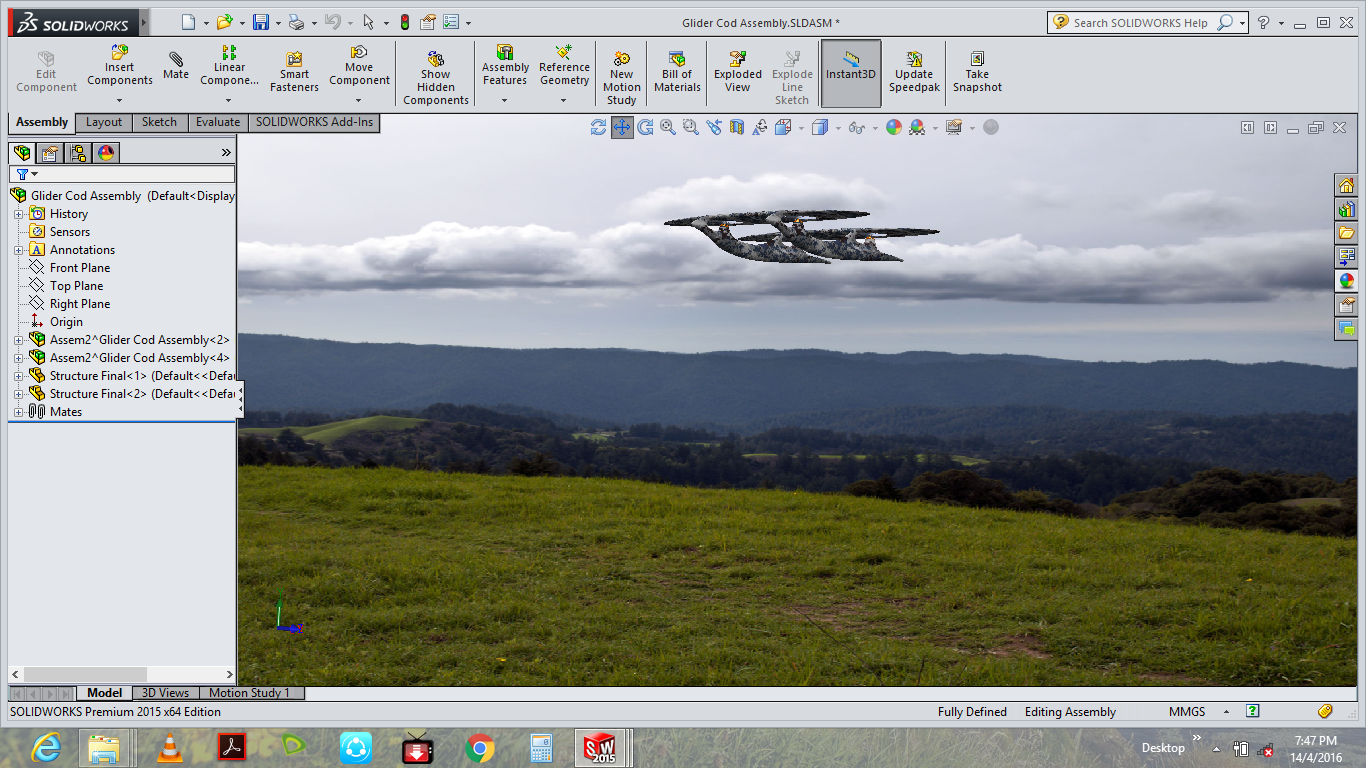Click the clock showing 7:47 PM

1315,741
